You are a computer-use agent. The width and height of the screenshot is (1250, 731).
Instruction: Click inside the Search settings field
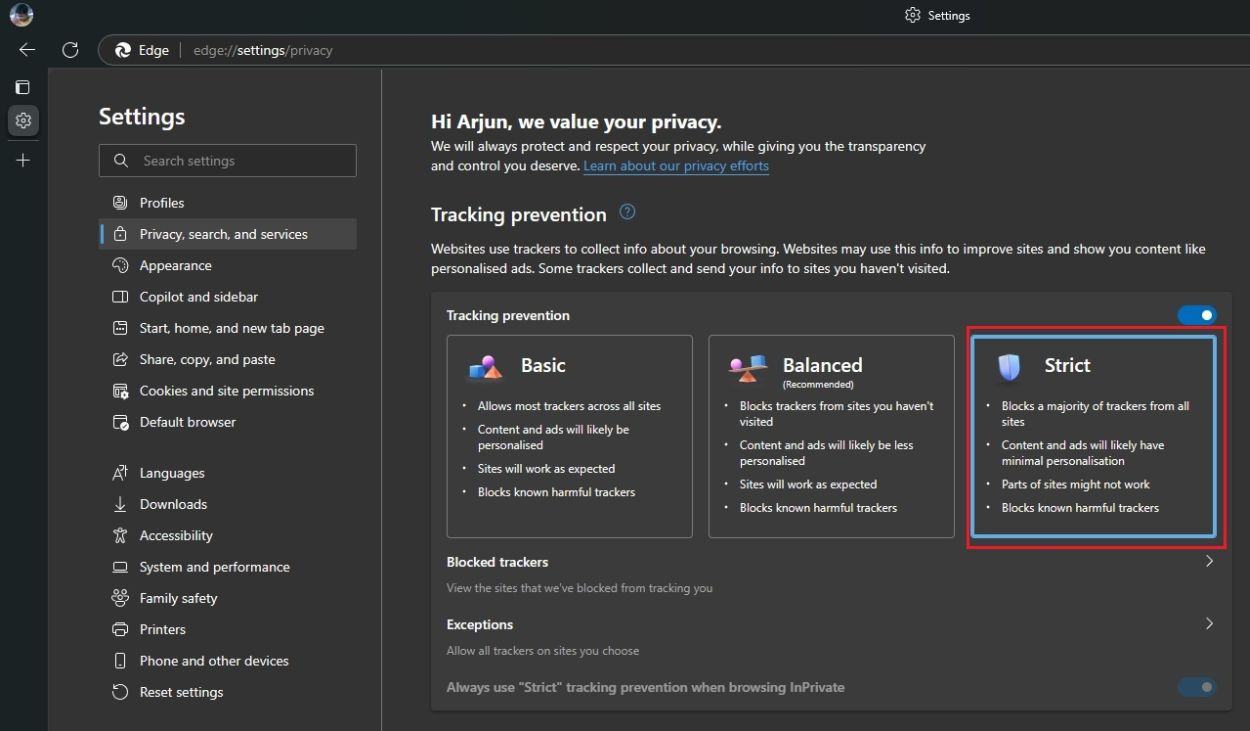[x=228, y=160]
